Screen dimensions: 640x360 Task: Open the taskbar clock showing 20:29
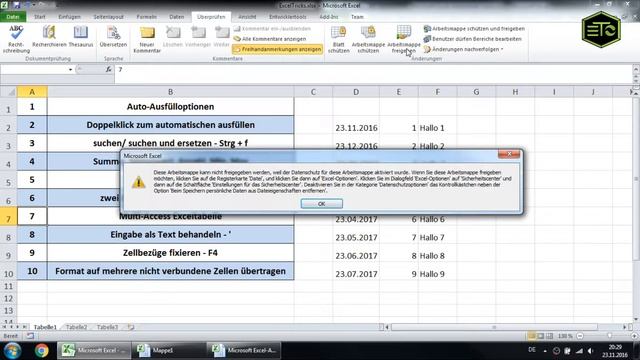click(615, 351)
